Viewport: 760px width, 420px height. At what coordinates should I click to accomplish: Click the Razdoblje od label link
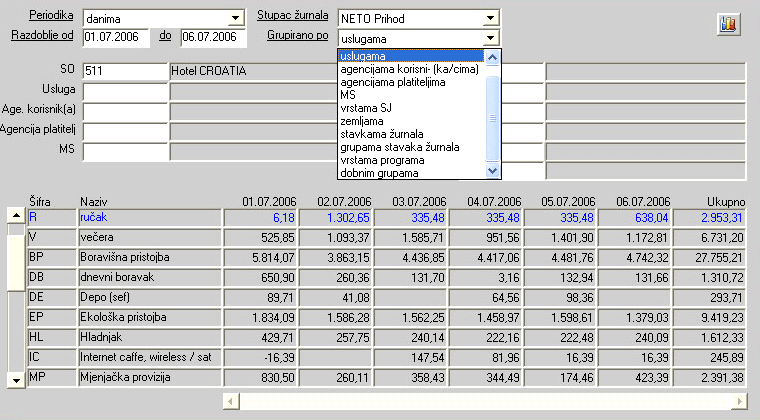[43, 36]
